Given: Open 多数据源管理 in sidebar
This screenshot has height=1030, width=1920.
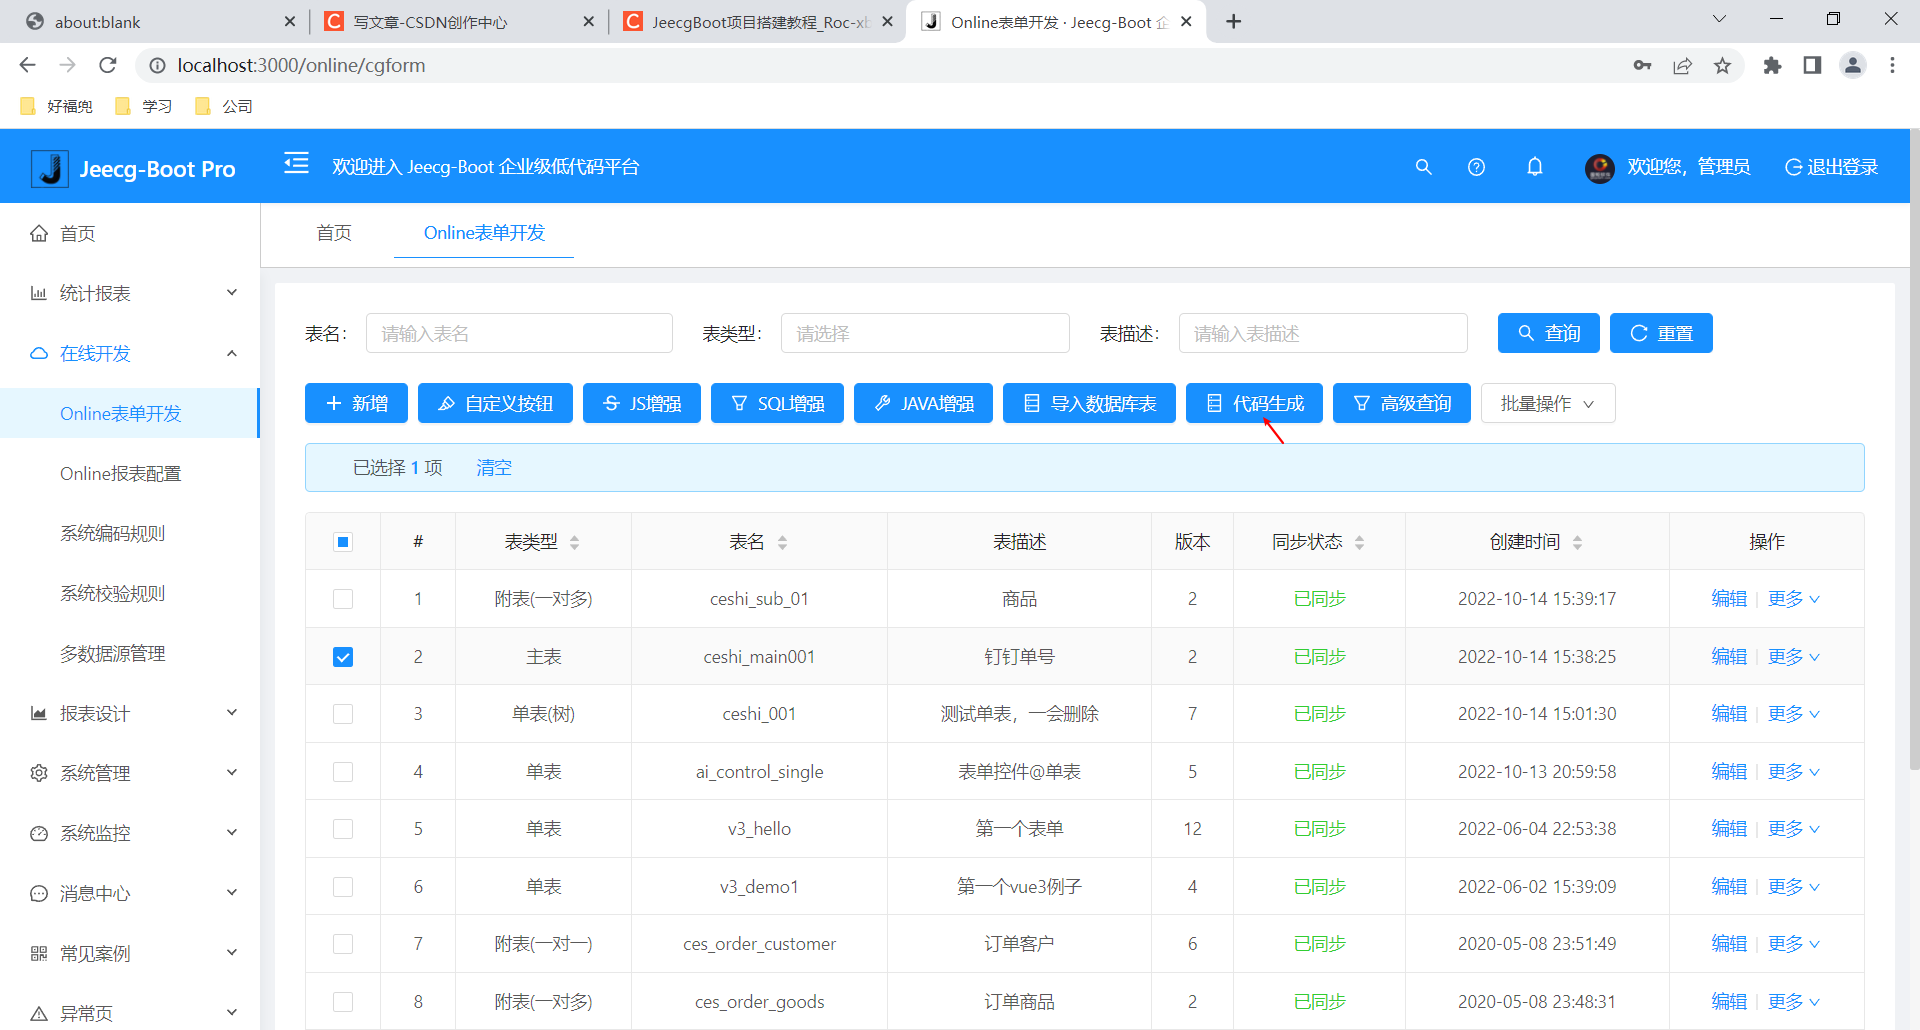Looking at the screenshot, I should pos(112,653).
